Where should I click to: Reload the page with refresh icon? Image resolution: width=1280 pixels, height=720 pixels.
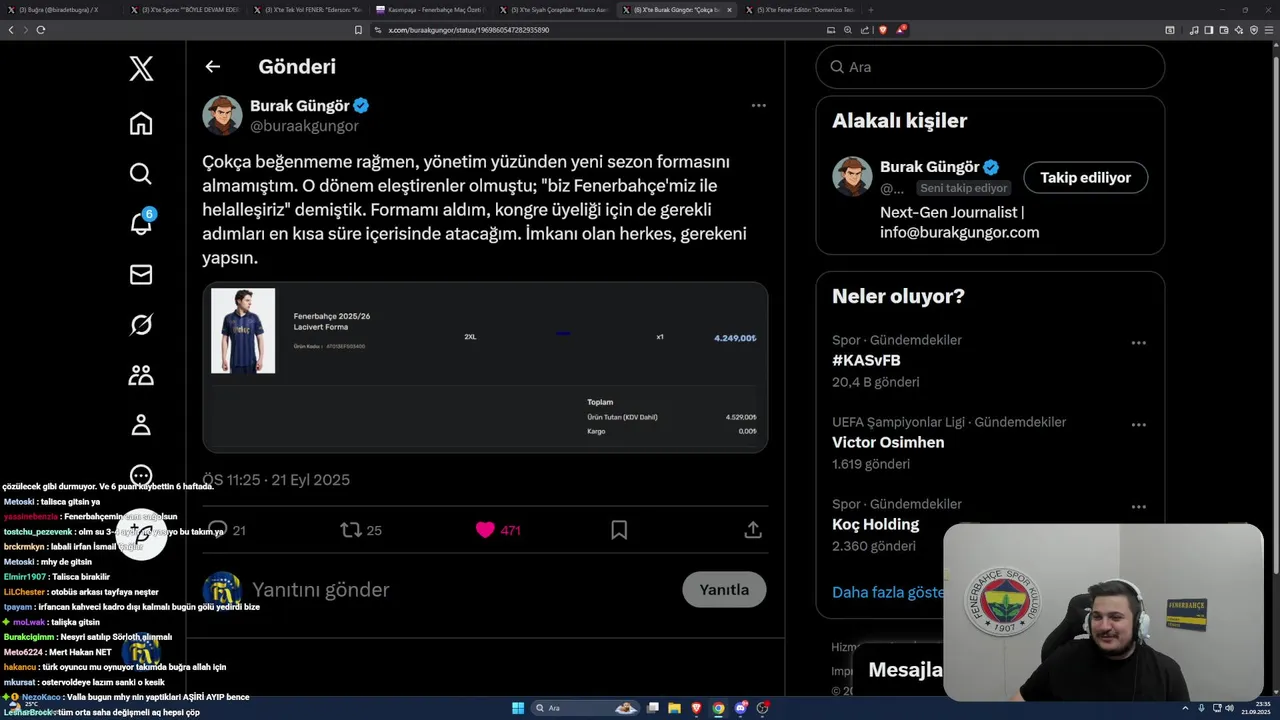tap(41, 30)
